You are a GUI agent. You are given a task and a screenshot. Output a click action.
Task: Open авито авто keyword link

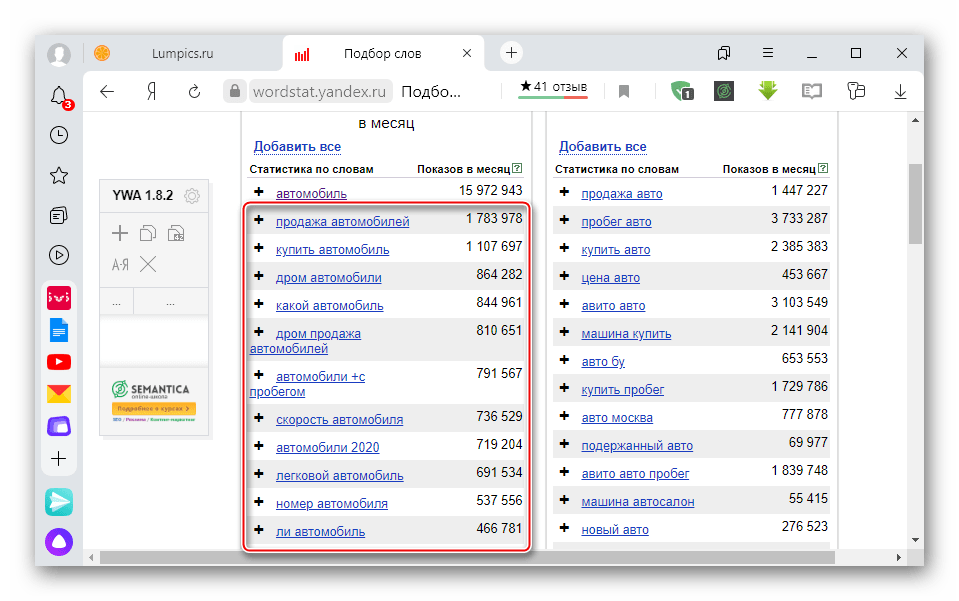coord(613,306)
